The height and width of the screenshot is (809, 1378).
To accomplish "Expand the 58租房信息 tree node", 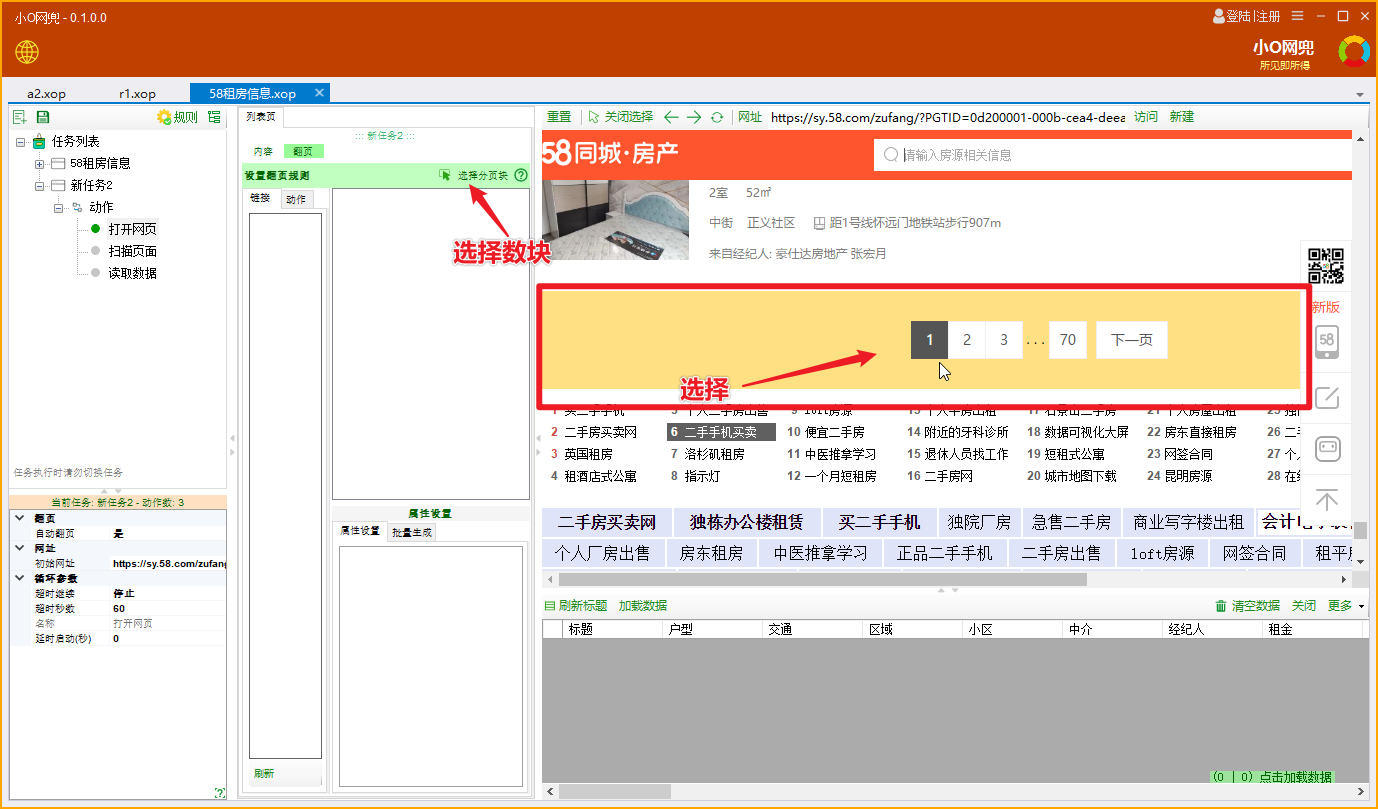I will tap(39, 163).
